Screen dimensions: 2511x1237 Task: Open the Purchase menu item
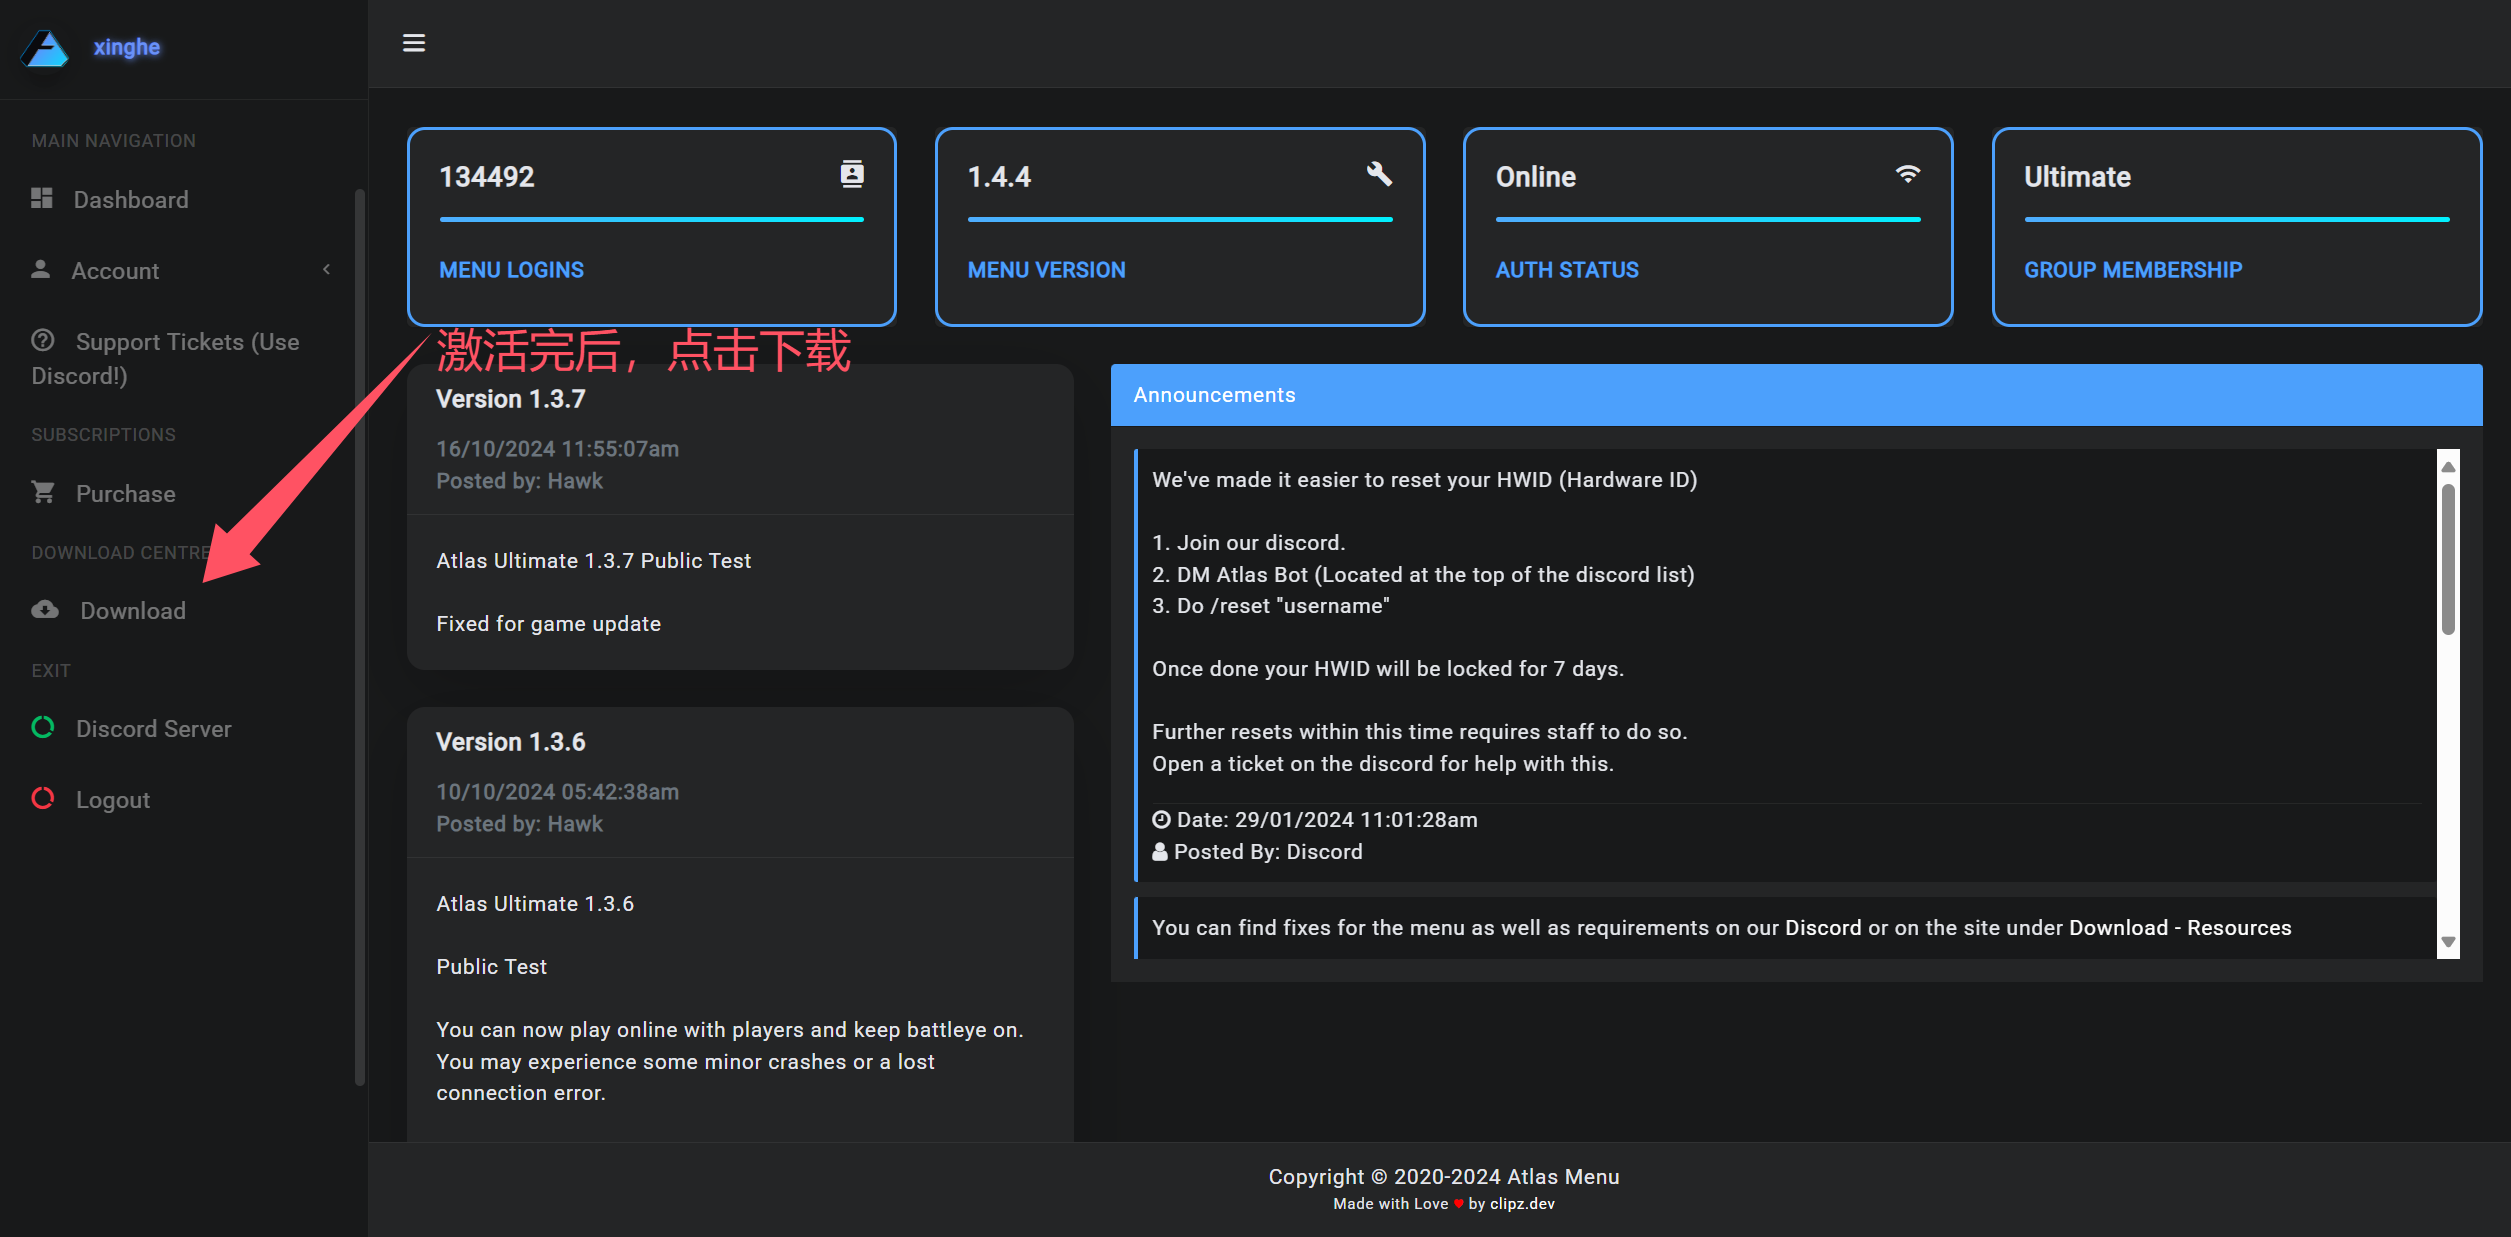point(125,494)
